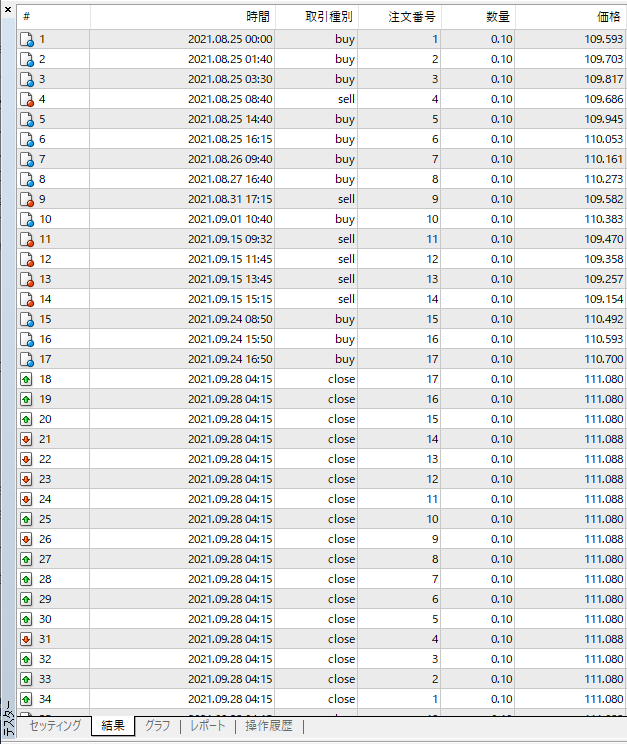
Task: Click the sell order icon in row 4
Action: click(x=27, y=99)
